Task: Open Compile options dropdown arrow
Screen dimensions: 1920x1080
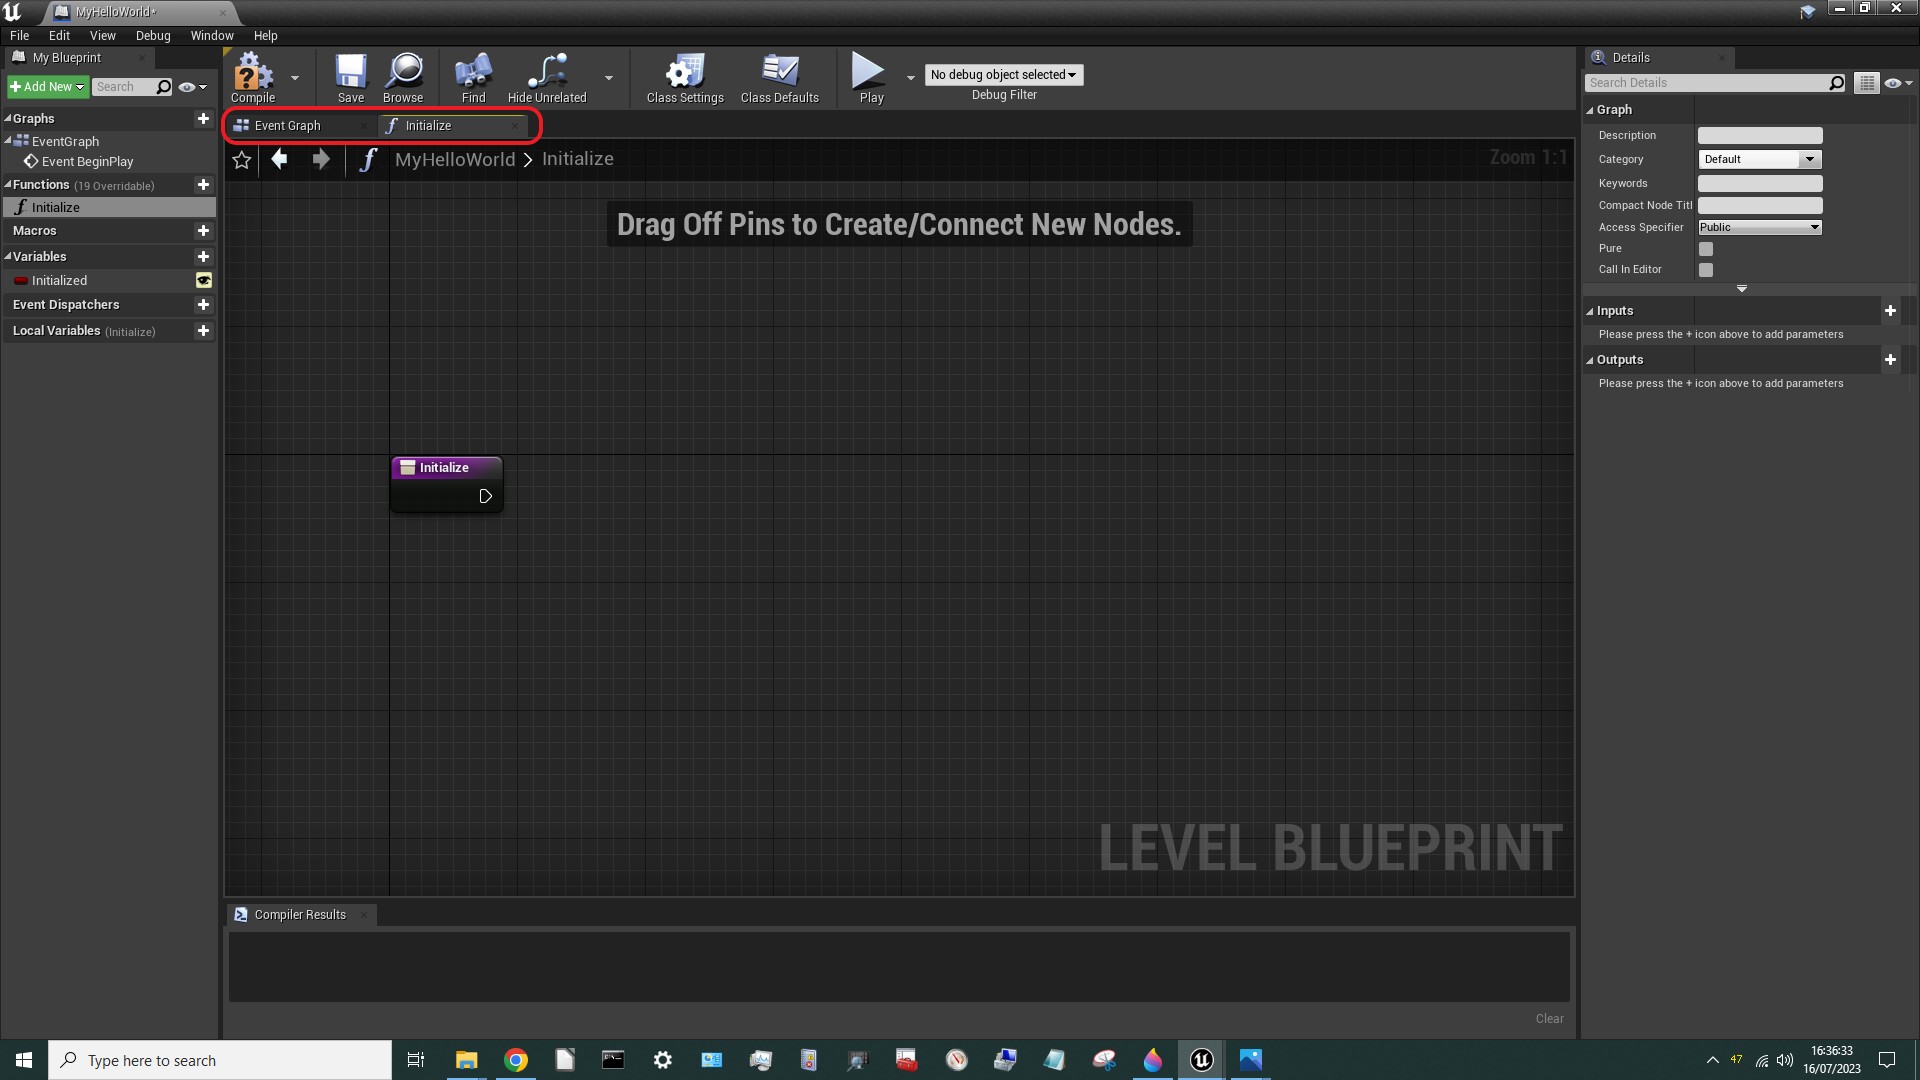Action: (295, 78)
